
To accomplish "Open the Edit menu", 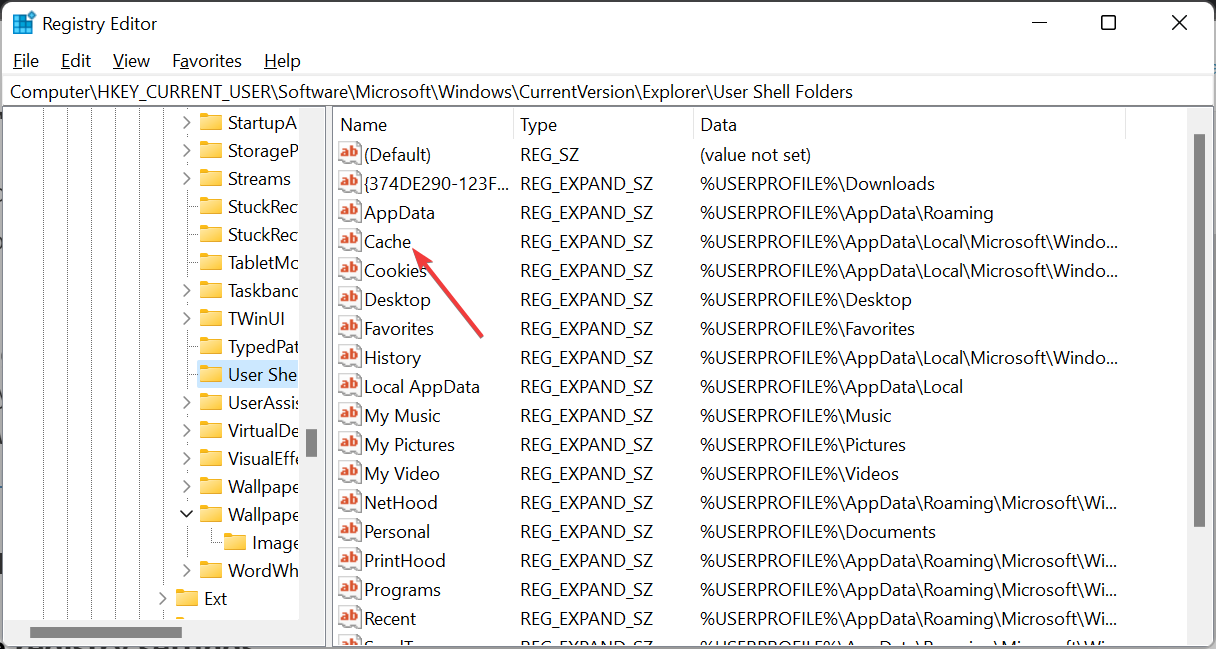I will (76, 61).
